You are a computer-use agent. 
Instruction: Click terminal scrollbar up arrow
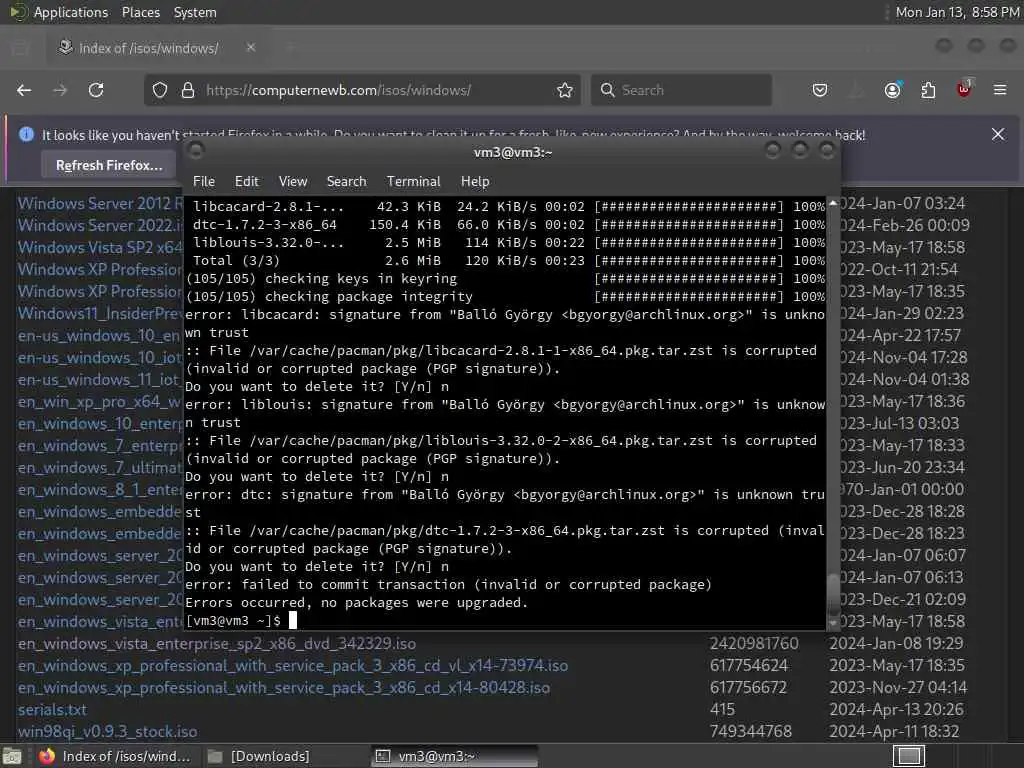click(x=833, y=204)
